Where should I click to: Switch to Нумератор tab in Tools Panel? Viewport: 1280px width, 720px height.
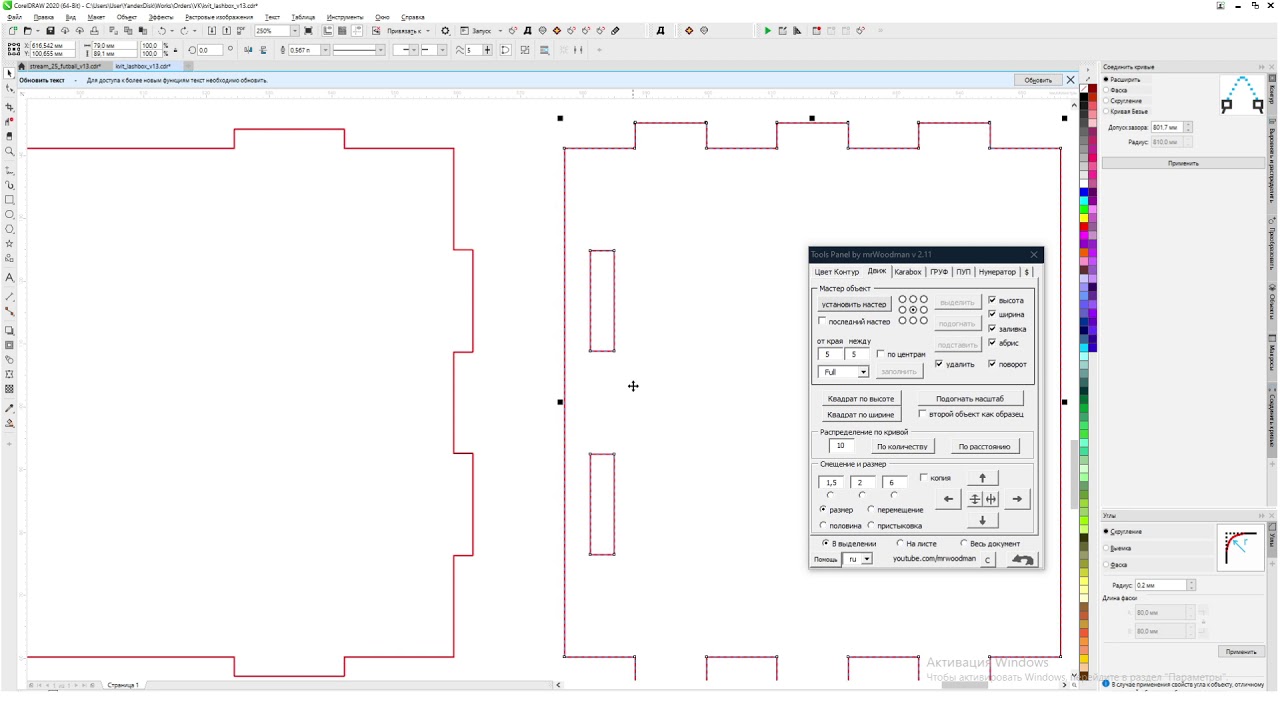click(x=997, y=272)
